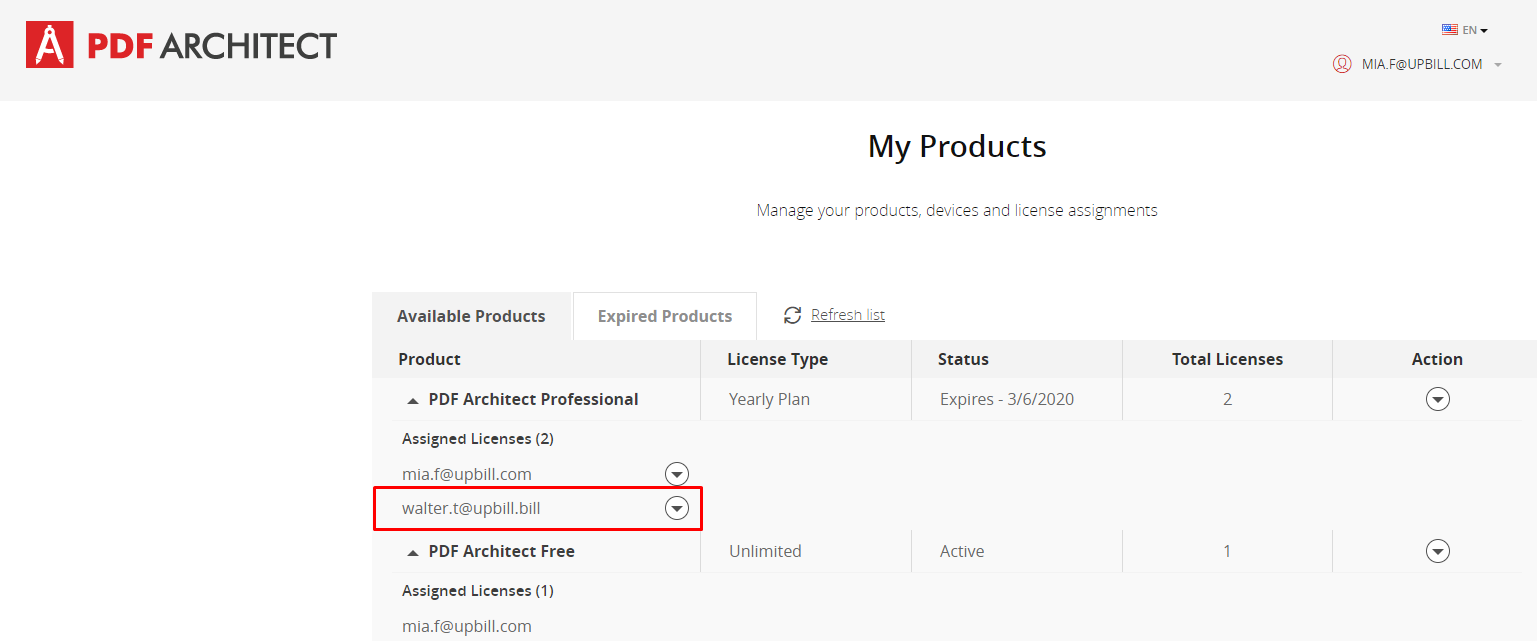
Task: Open dropdown next to mia.f@upbill.com under Professional
Action: pos(677,474)
